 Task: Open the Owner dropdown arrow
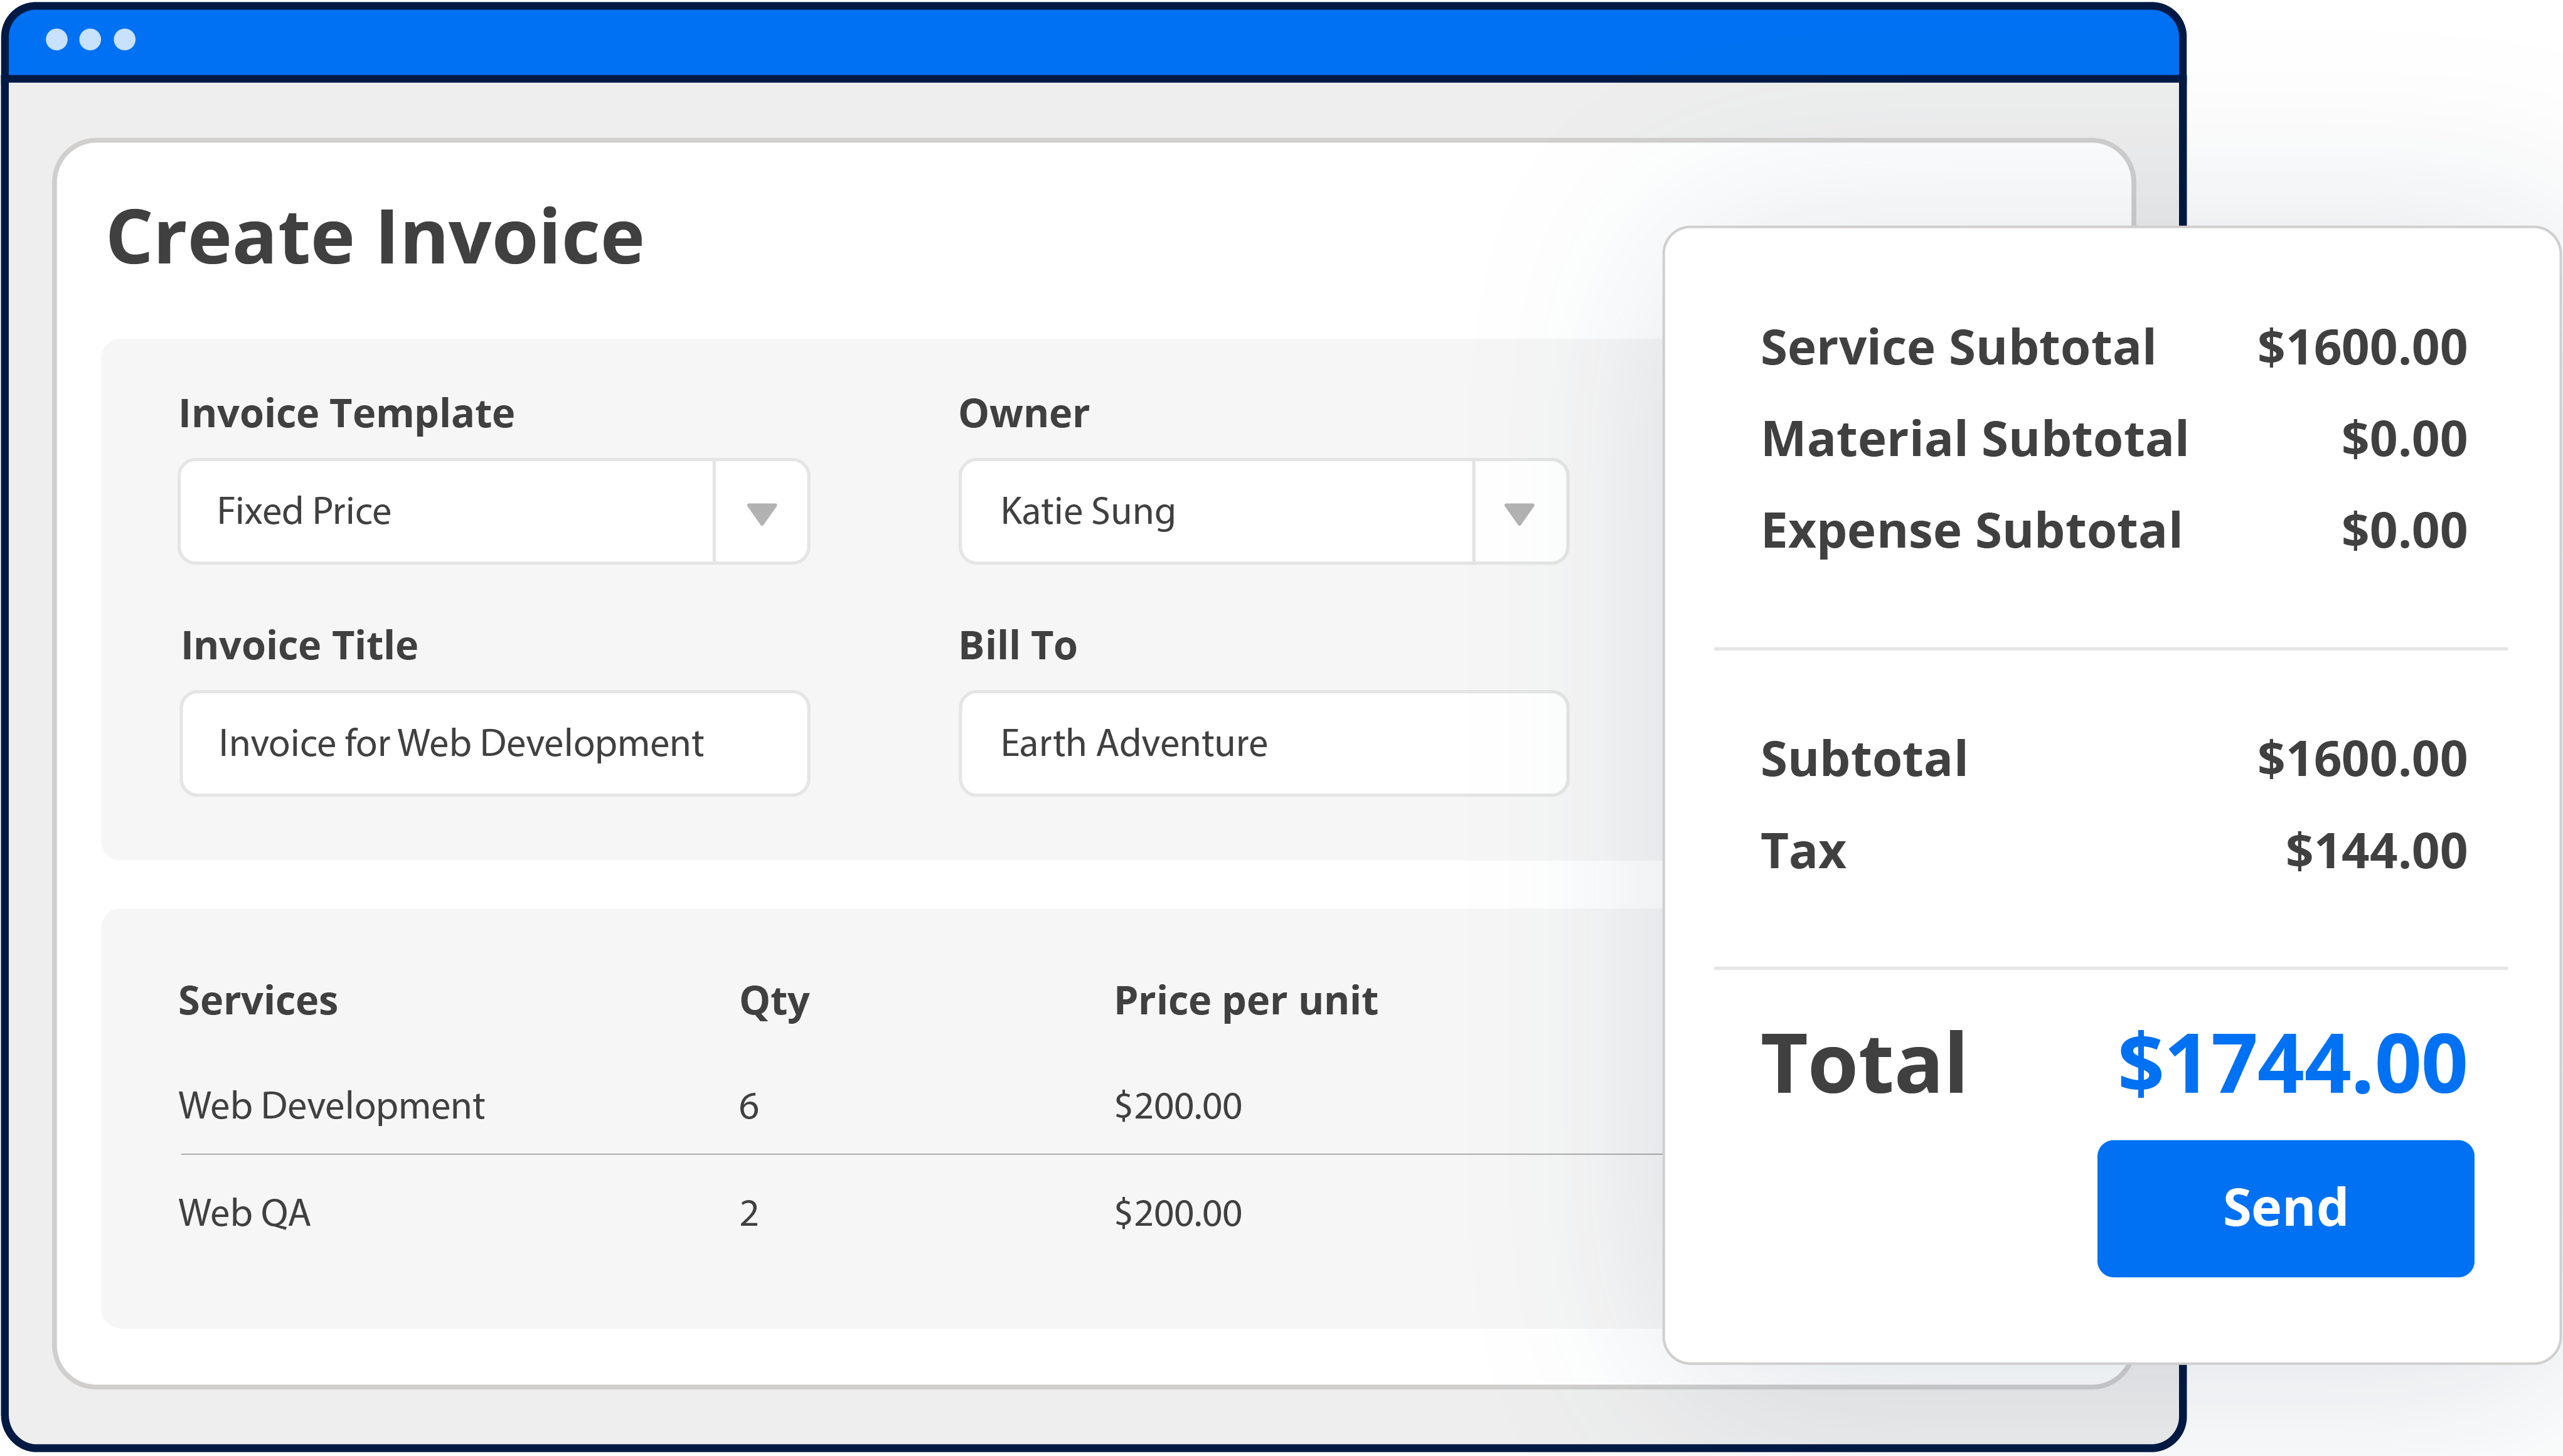(x=1519, y=513)
